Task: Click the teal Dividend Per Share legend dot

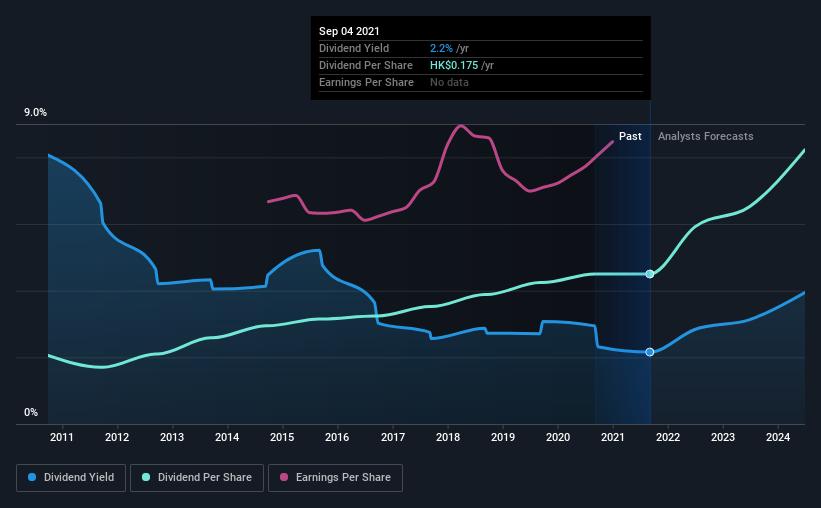Action: [x=146, y=477]
